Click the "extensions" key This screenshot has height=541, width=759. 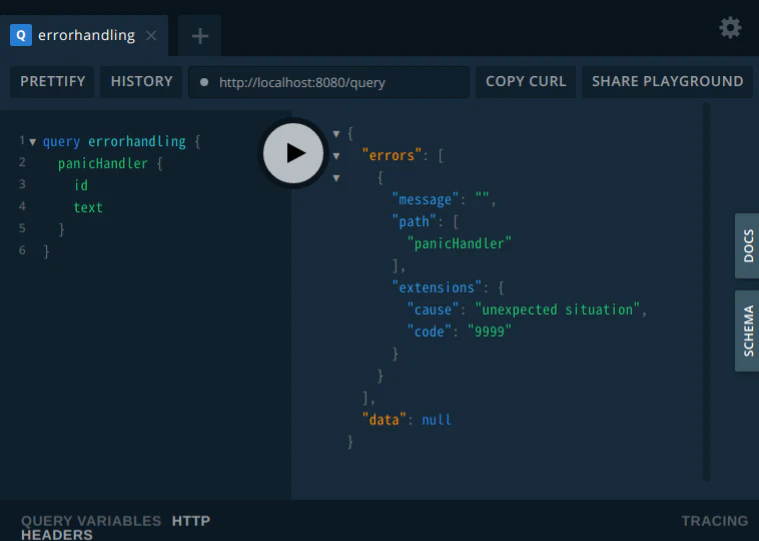pos(436,287)
